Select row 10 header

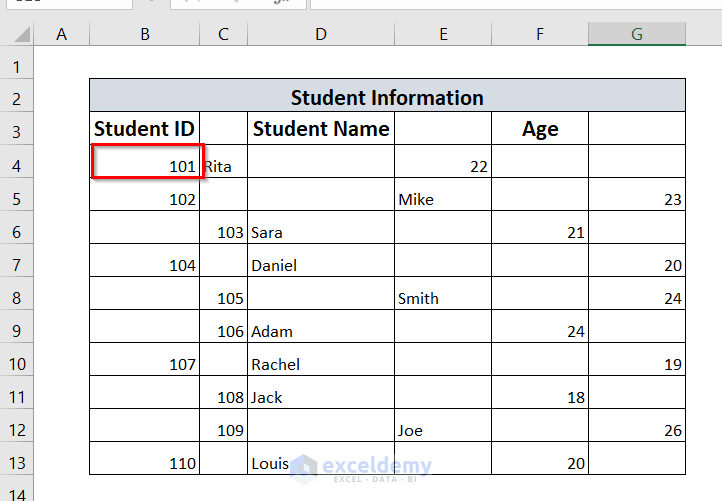pos(17,360)
